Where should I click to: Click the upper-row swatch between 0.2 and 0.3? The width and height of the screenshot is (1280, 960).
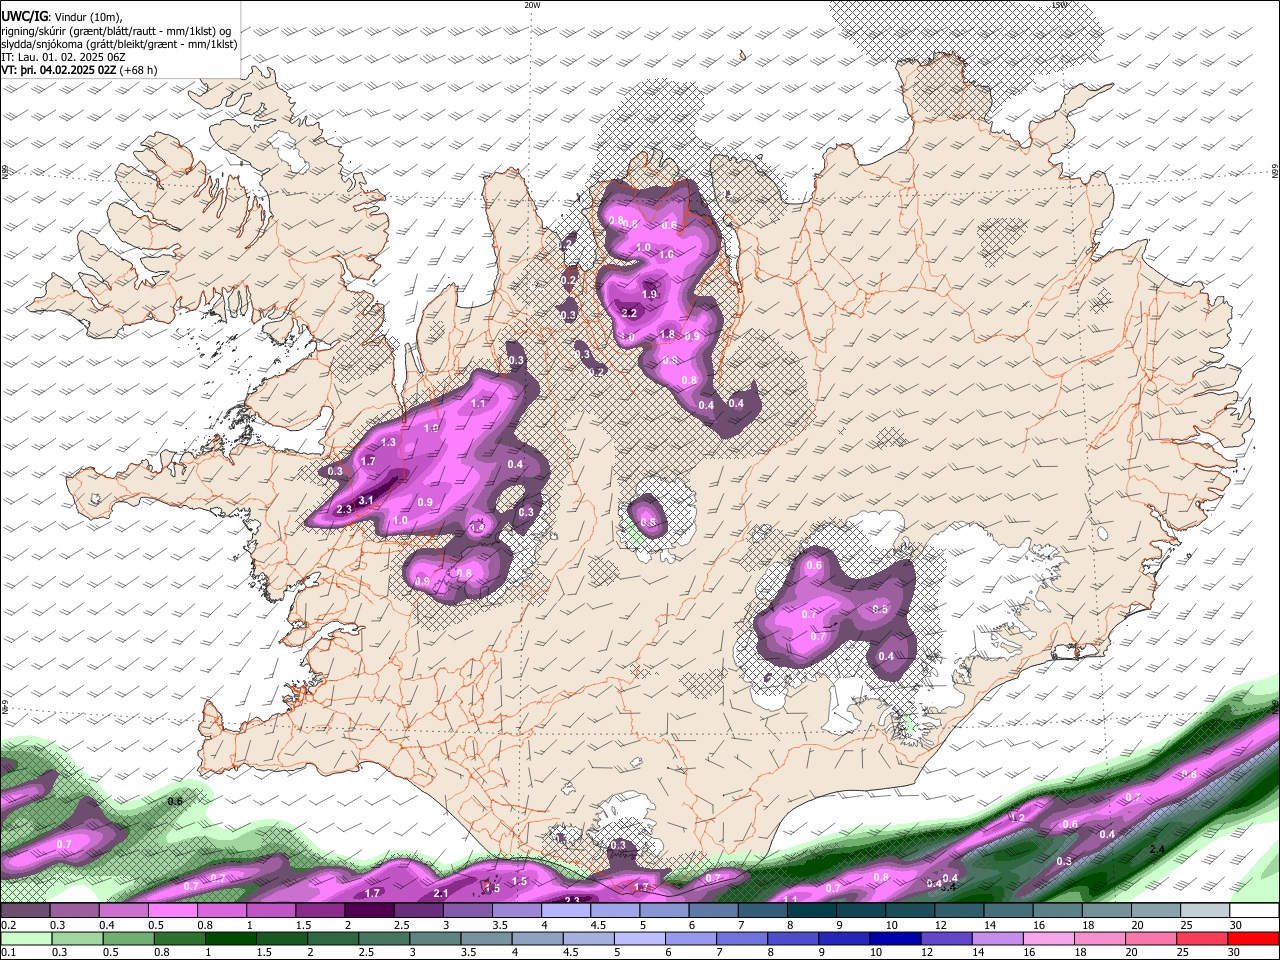point(25,911)
